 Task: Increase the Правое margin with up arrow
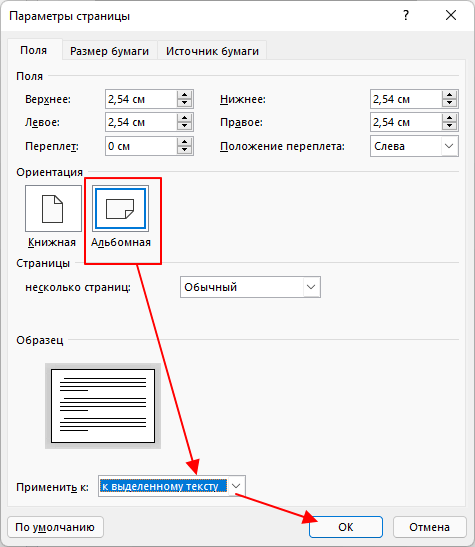pos(450,118)
